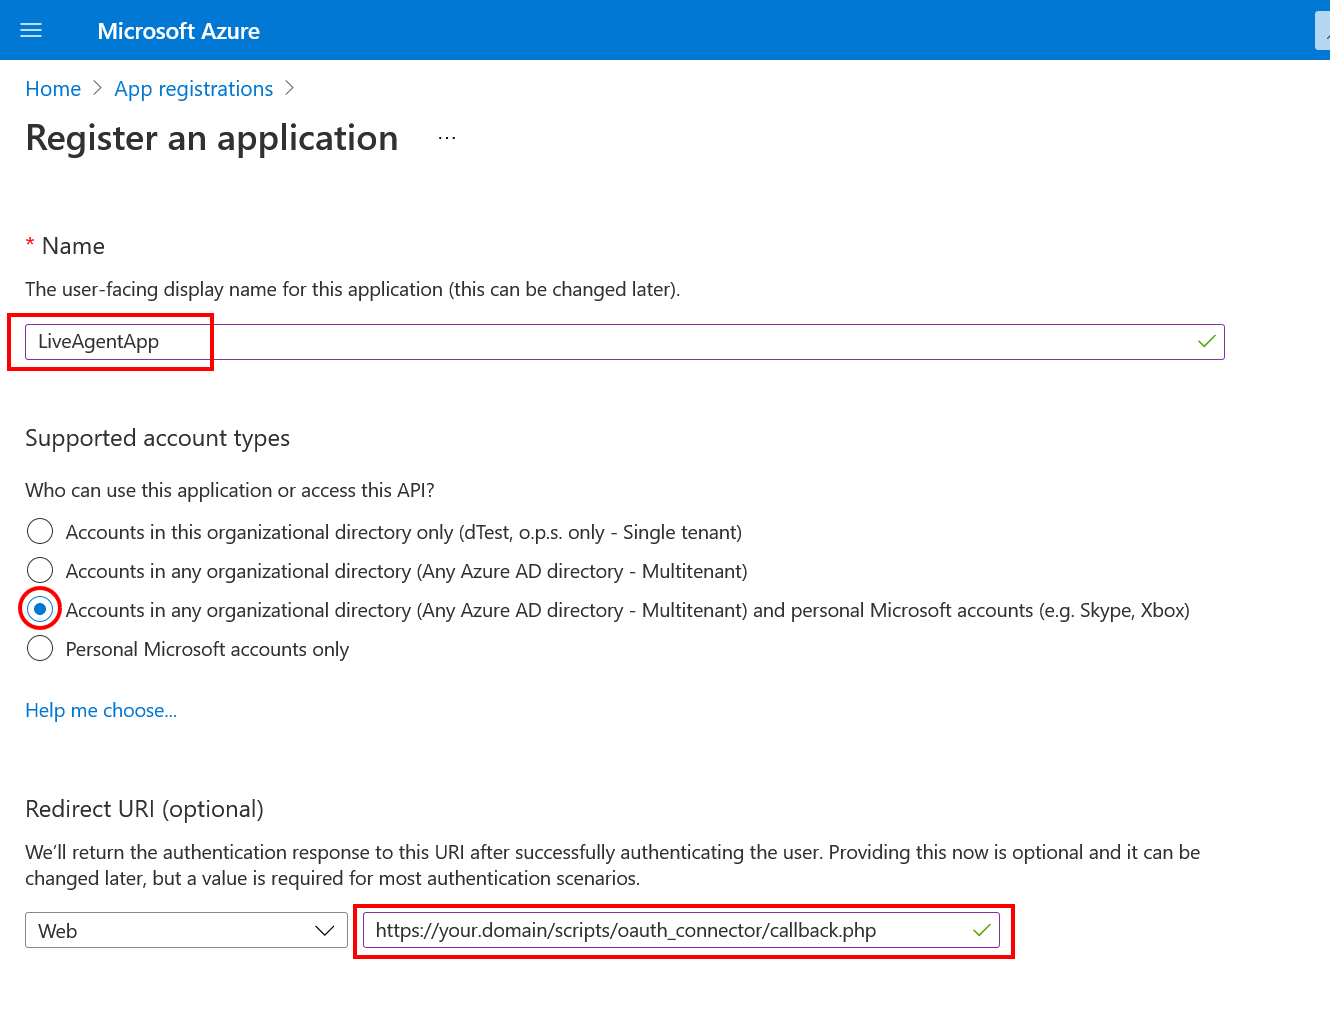
Task: Click the chevron after the Home breadcrumb
Action: (x=97, y=88)
